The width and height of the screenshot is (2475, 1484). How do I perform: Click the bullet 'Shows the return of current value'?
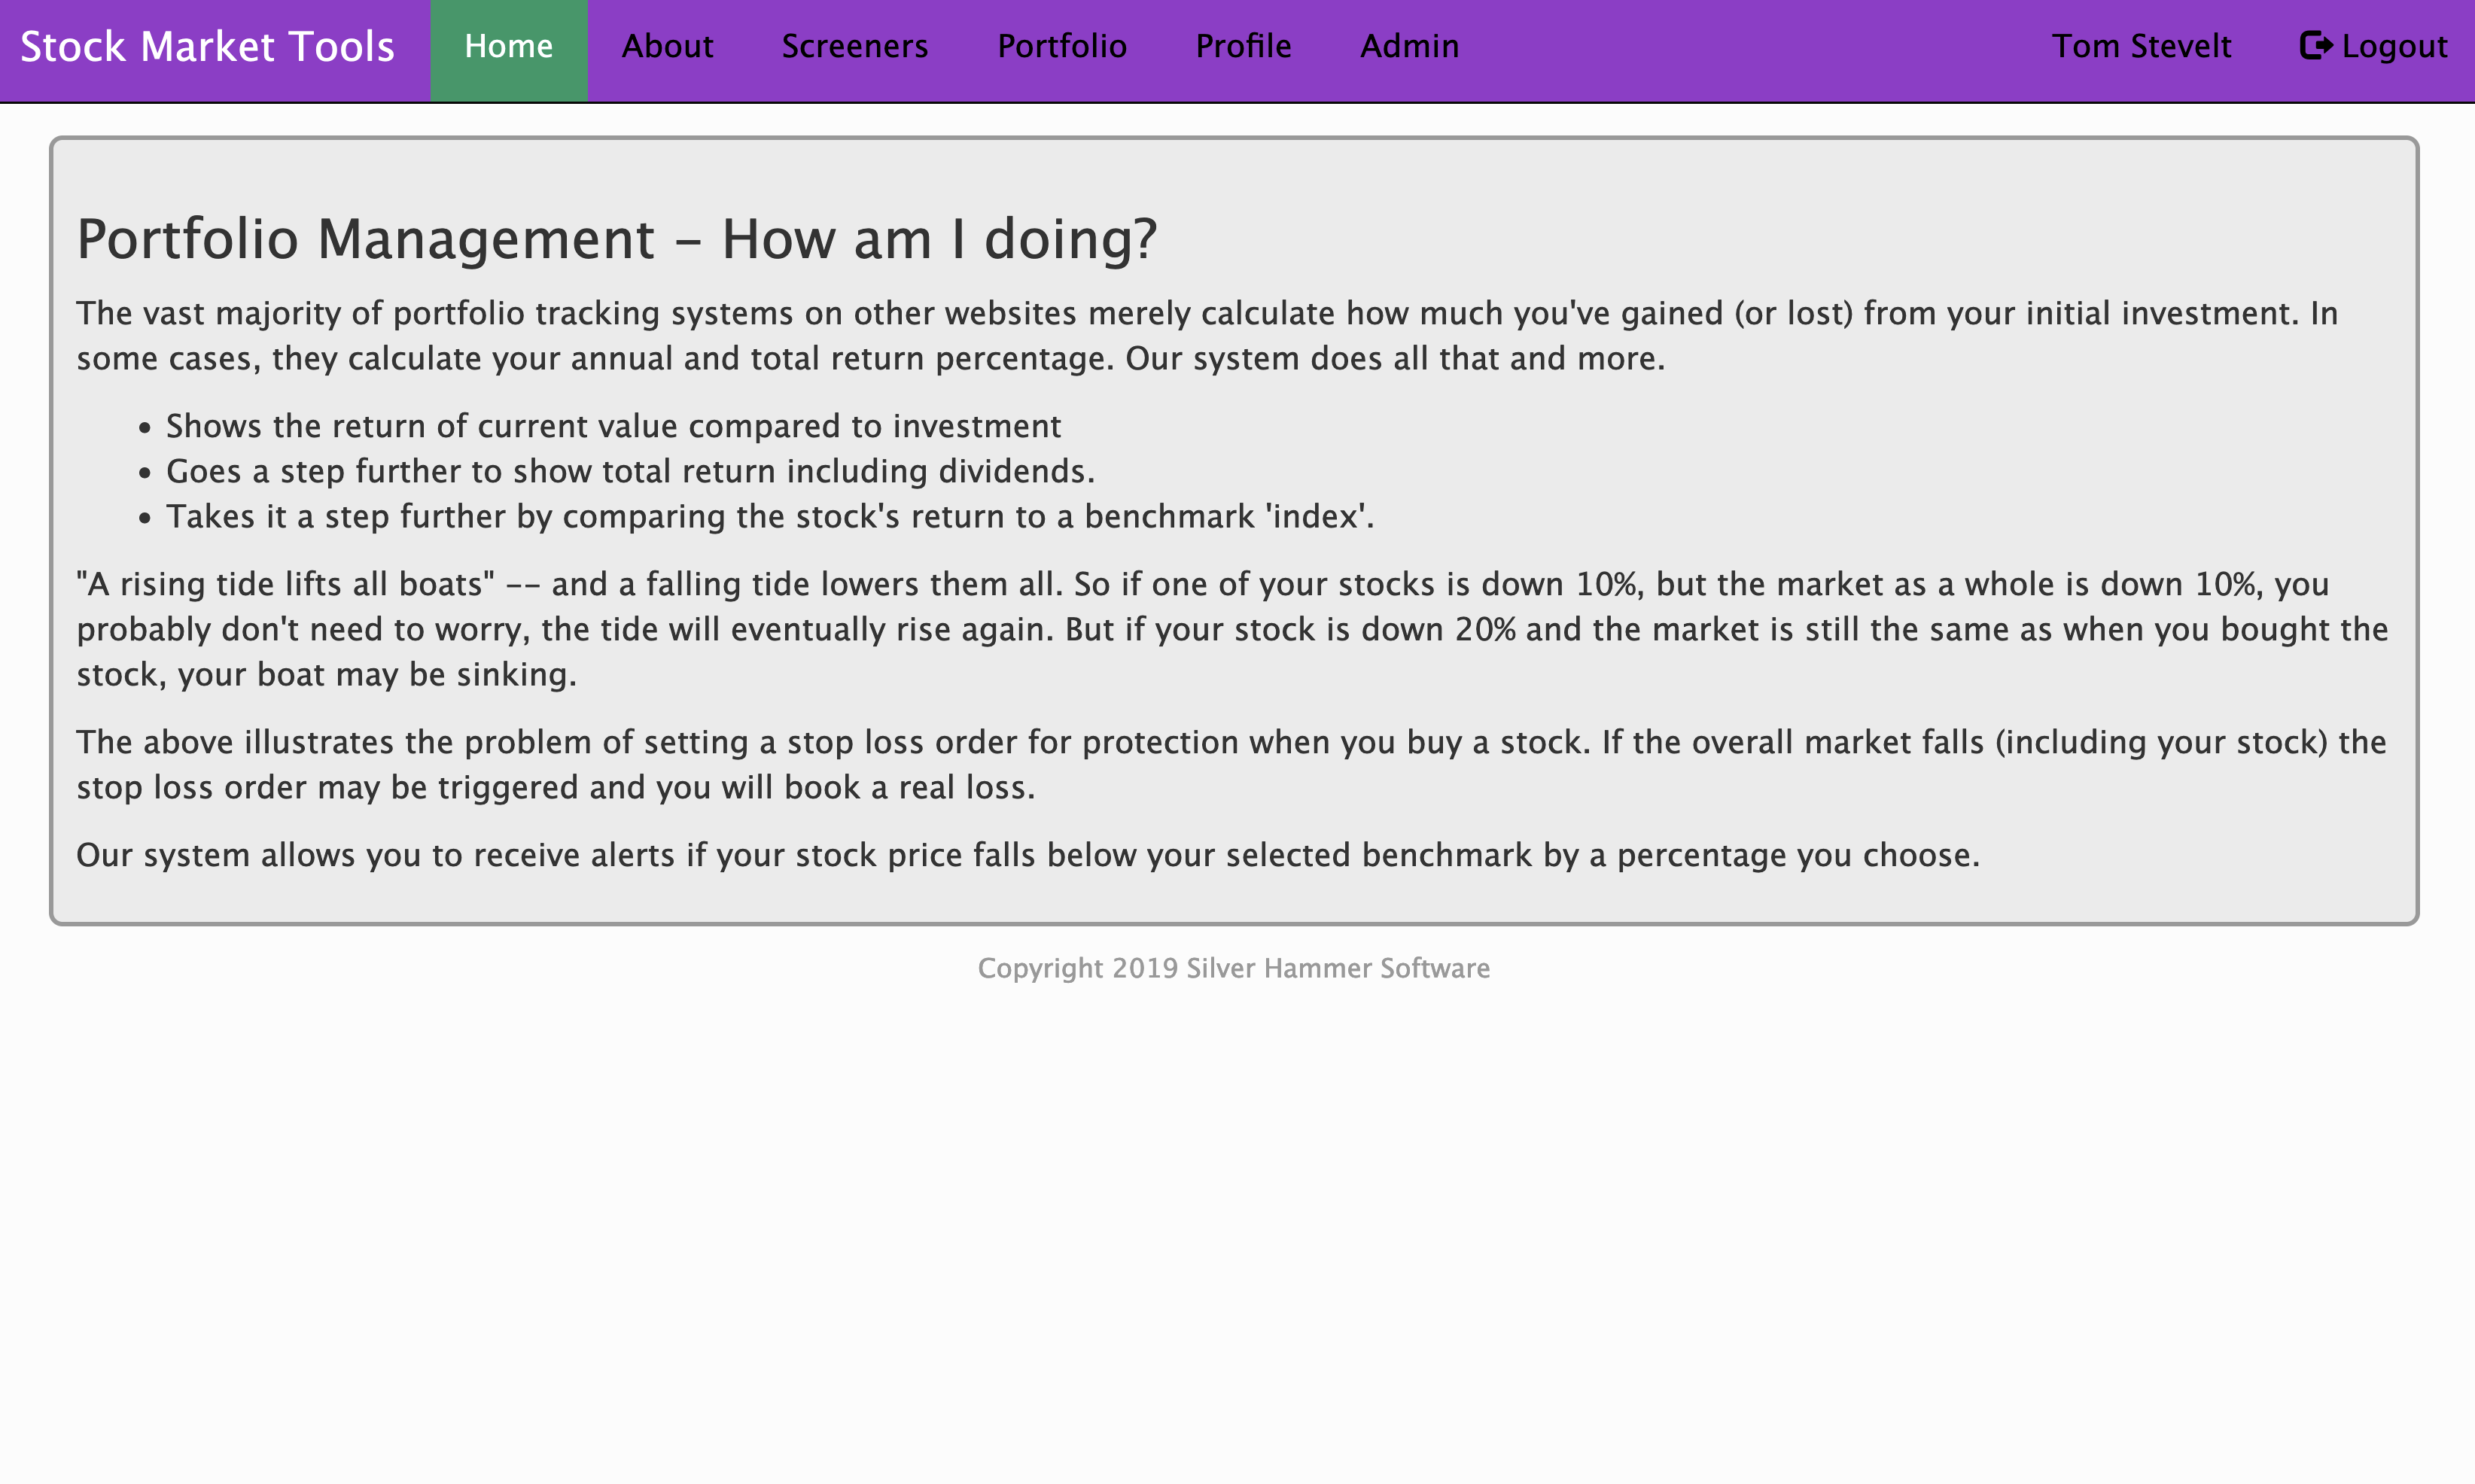pos(613,427)
